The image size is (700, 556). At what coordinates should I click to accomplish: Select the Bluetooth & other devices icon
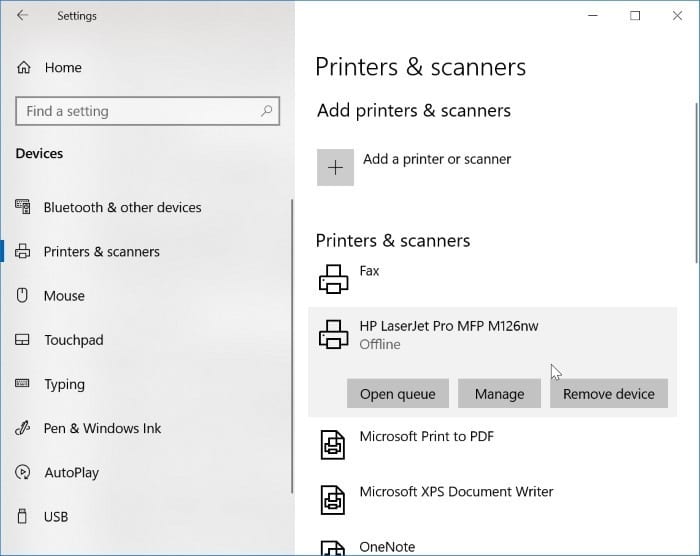[x=23, y=207]
